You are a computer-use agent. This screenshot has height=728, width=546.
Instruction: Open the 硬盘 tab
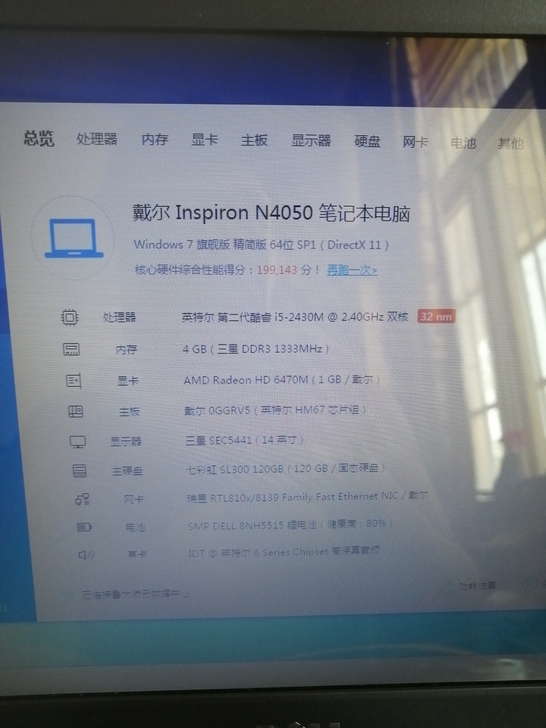[367, 141]
